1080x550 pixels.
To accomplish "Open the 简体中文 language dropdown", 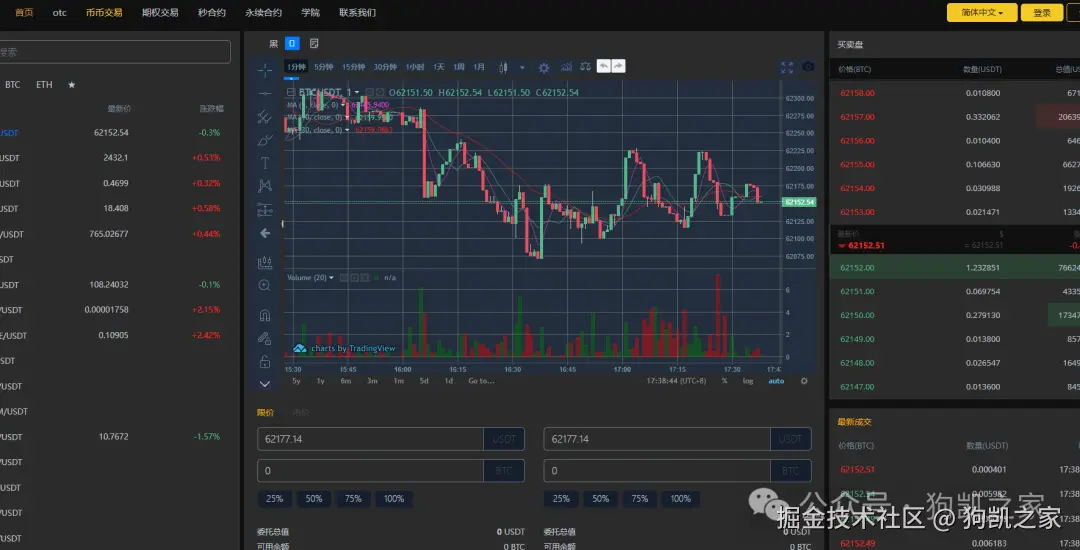I will 982,12.
